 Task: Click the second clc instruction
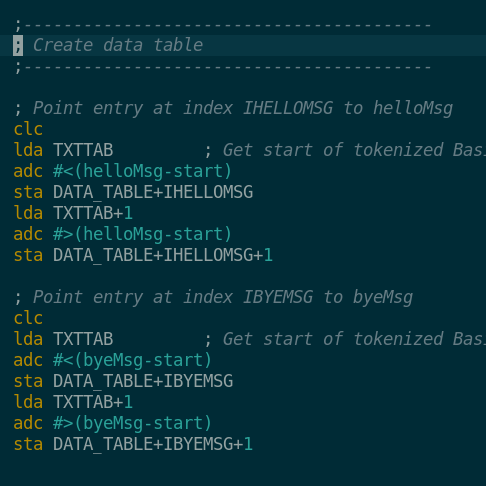click(x=28, y=318)
